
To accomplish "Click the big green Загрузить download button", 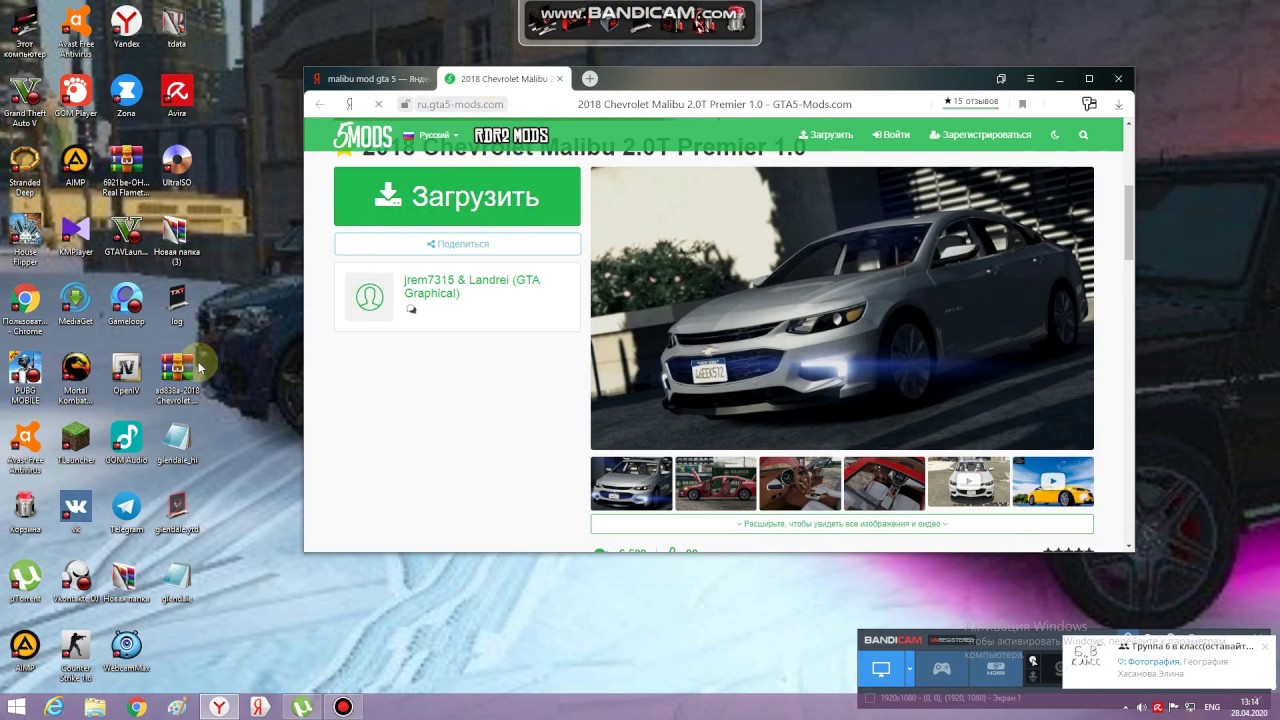I will tap(457, 196).
